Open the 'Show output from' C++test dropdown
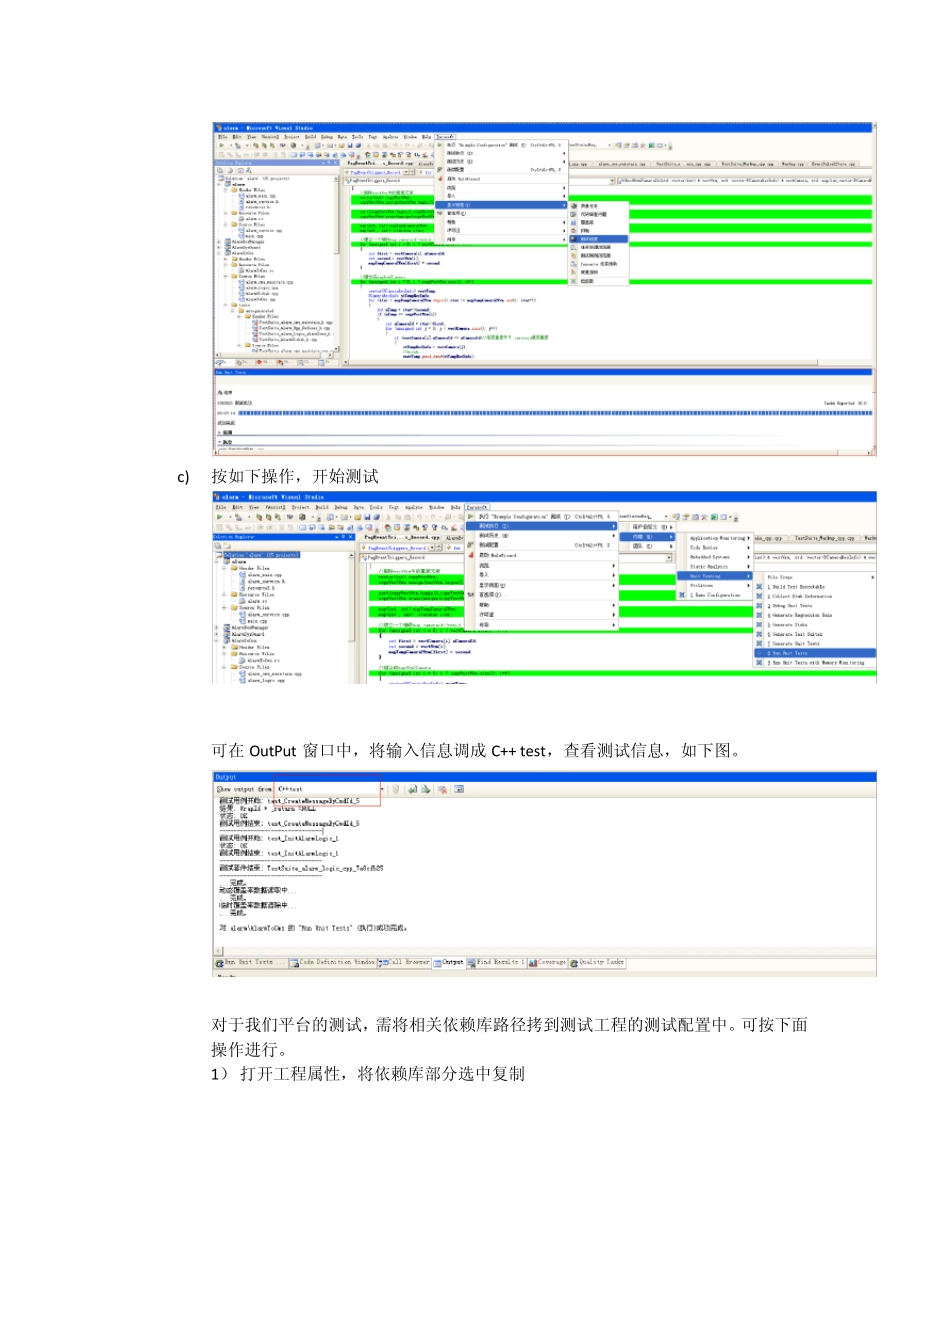The width and height of the screenshot is (950, 1344). point(382,789)
